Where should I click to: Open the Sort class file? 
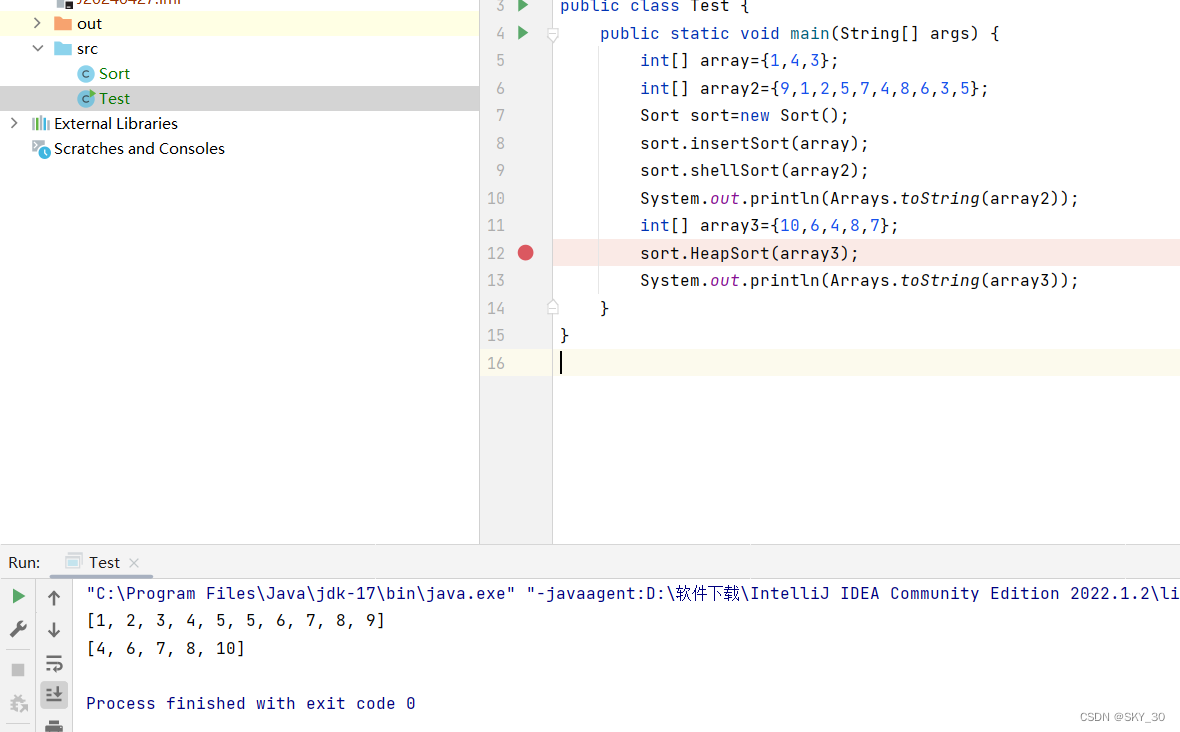coord(114,74)
